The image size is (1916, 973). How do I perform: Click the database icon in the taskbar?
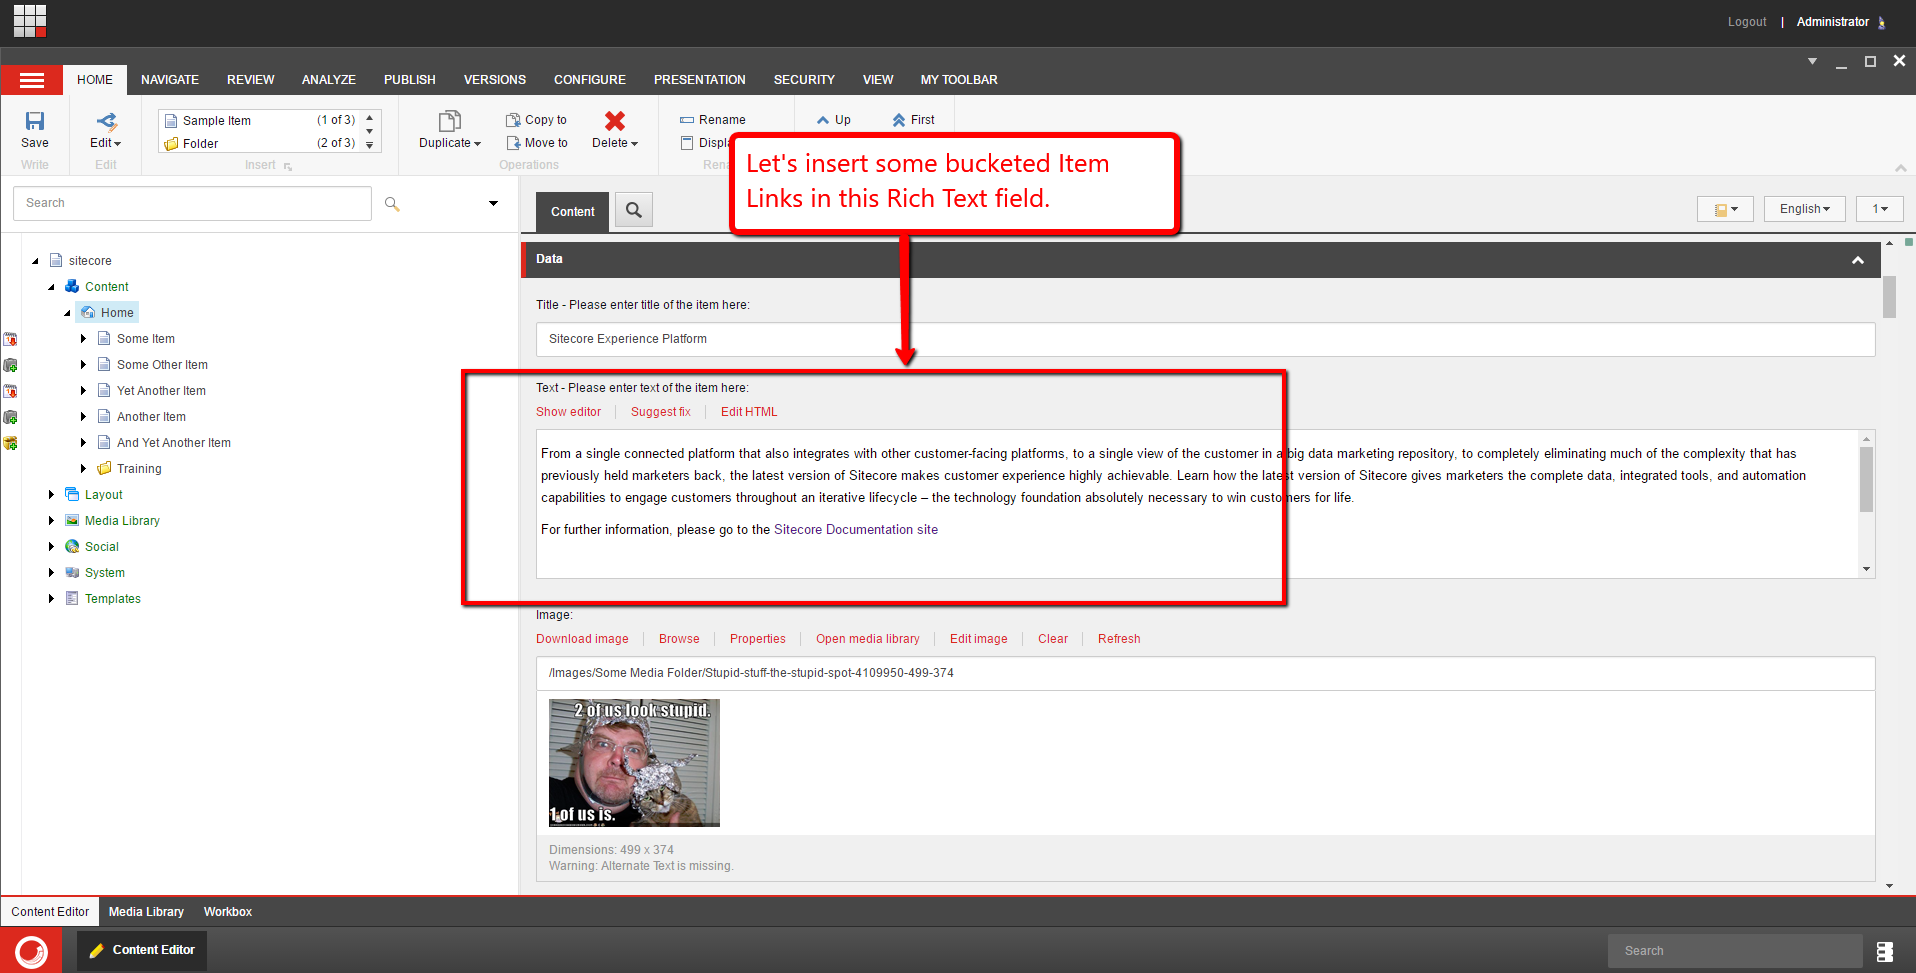point(1884,951)
